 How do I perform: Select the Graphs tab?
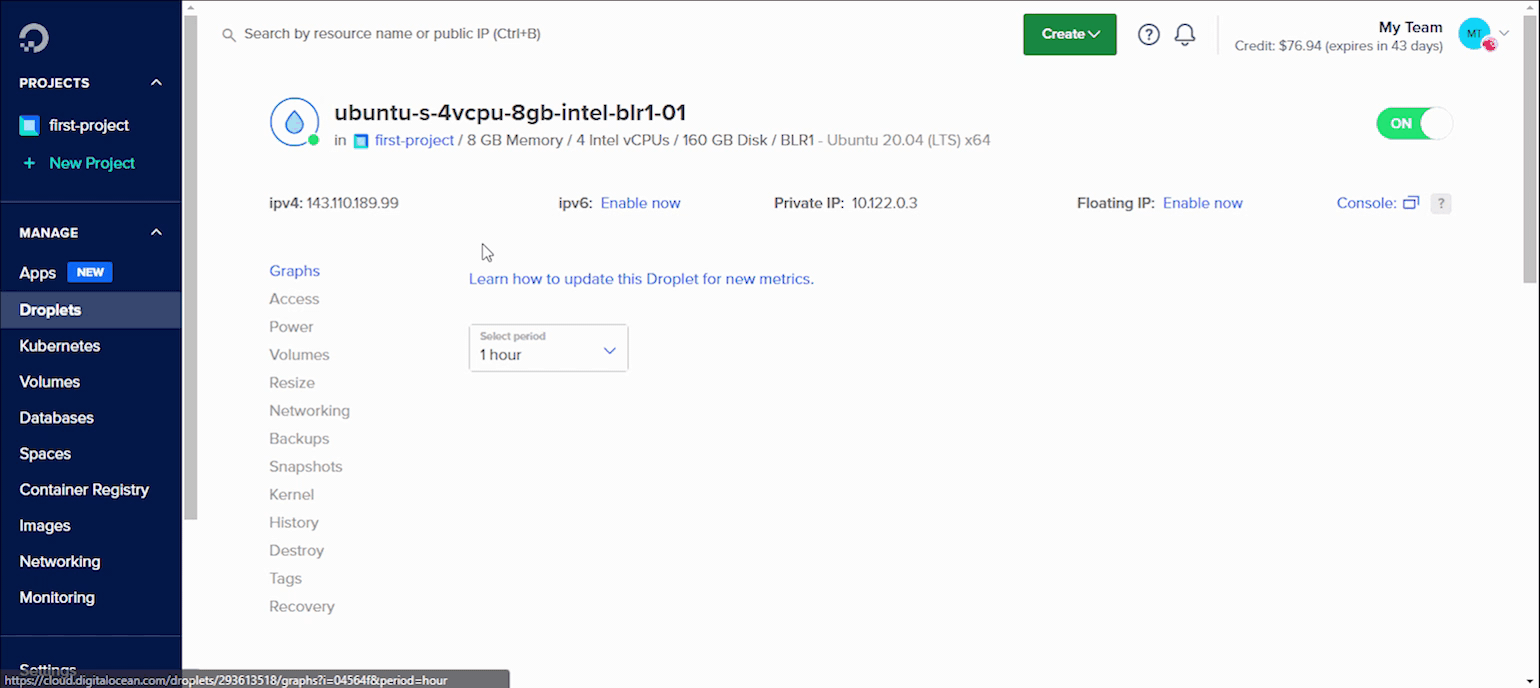pyautogui.click(x=294, y=271)
